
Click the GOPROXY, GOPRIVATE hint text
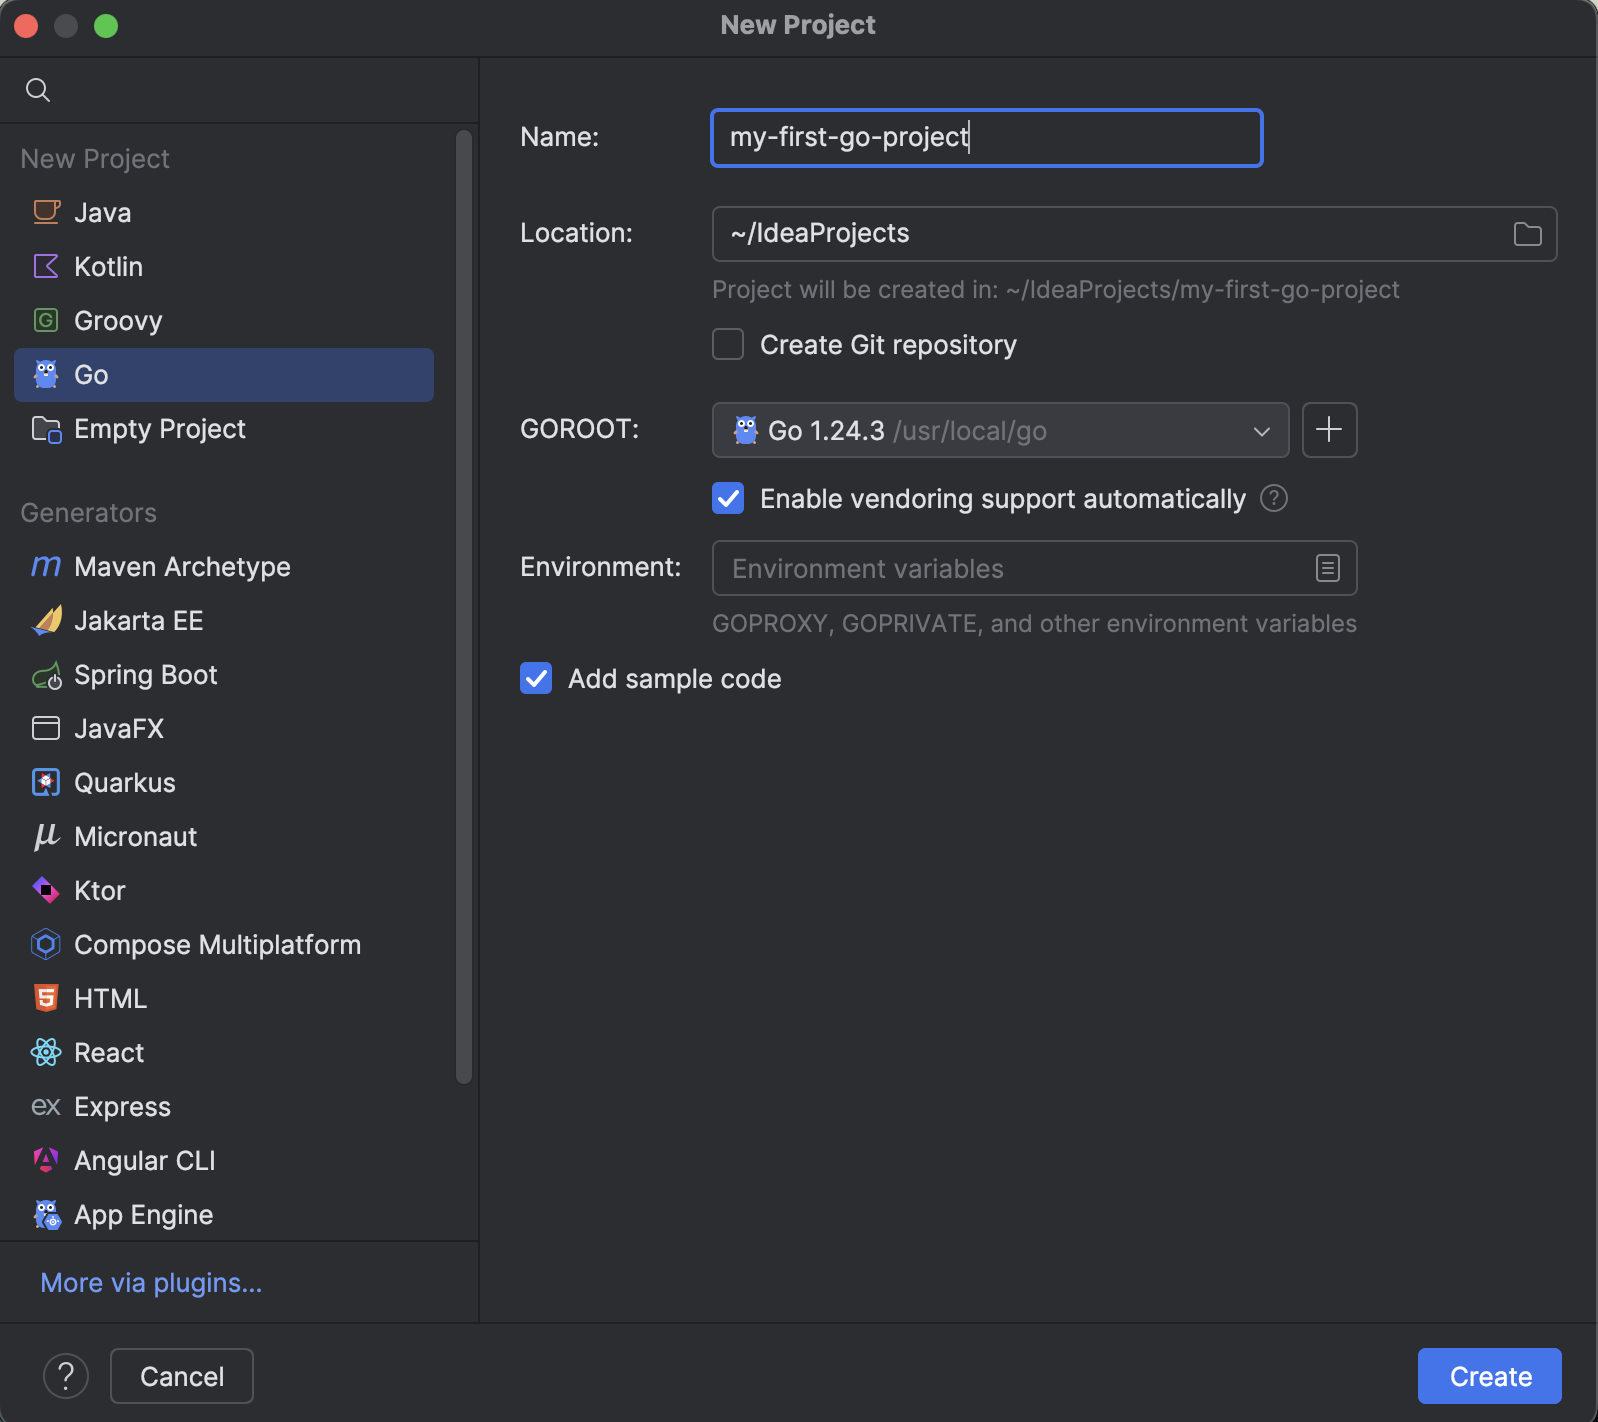(x=1034, y=624)
